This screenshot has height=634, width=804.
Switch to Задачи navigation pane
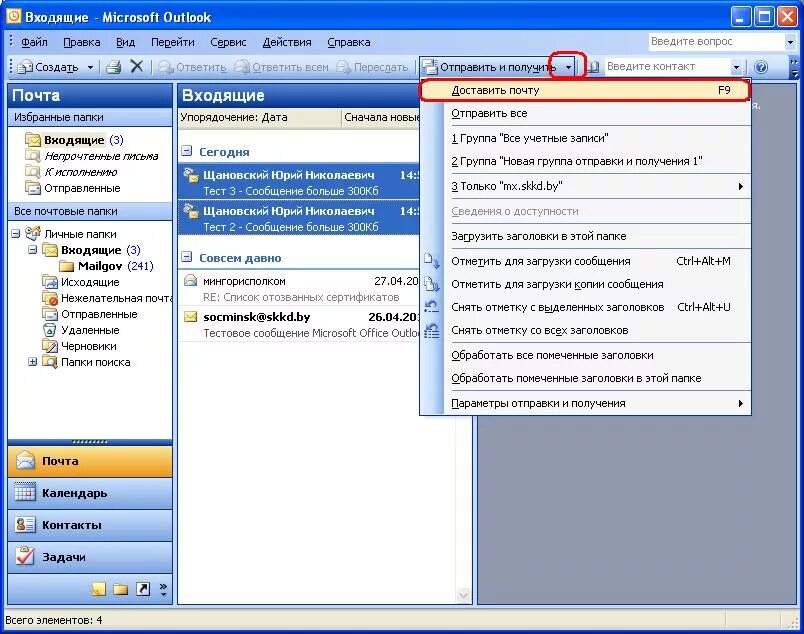(90, 557)
